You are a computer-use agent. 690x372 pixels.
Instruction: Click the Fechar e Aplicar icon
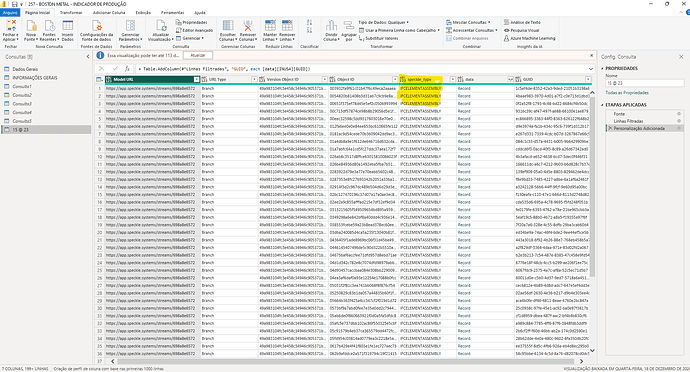point(11,26)
